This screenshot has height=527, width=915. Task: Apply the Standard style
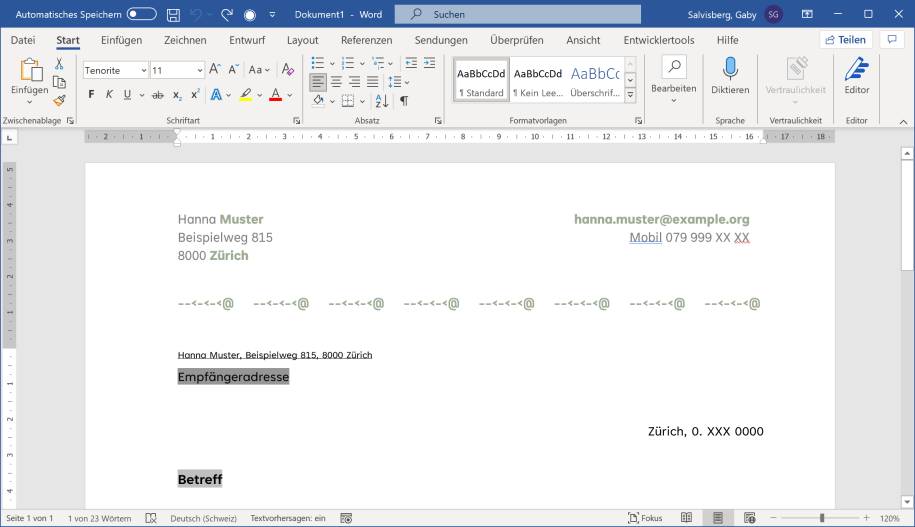click(481, 81)
